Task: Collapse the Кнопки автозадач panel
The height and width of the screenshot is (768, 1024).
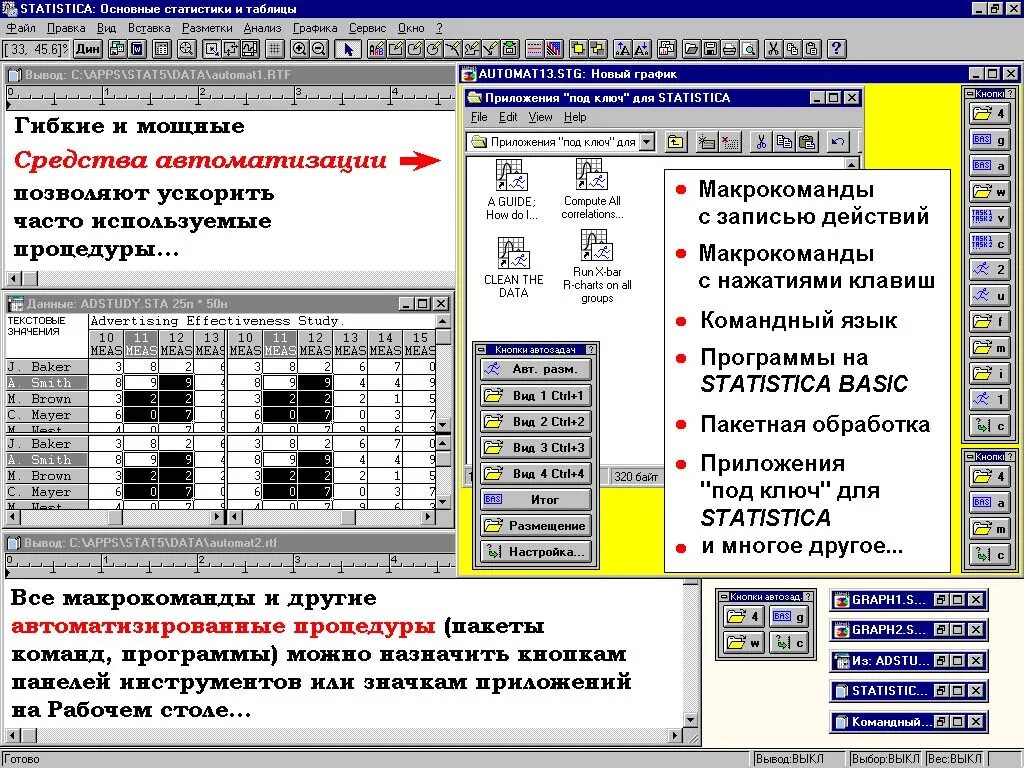Action: pyautogui.click(x=481, y=349)
